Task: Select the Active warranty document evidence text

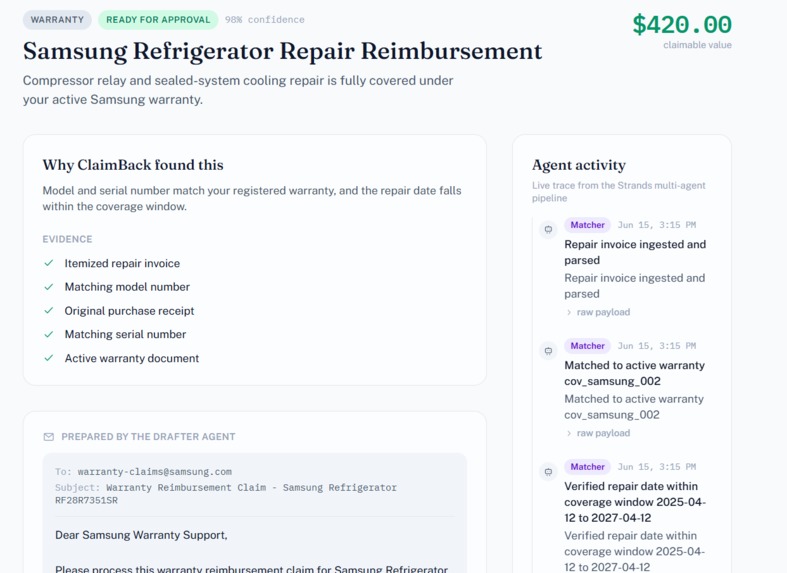Action: pyautogui.click(x=132, y=358)
